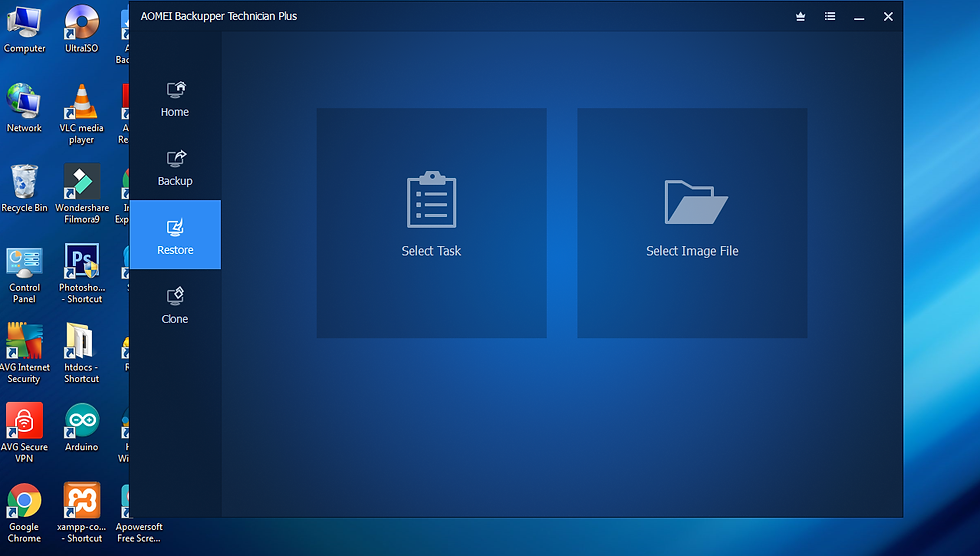
Task: Click the AOMEI Backupper Technician Plus title text
Action: click(x=219, y=16)
